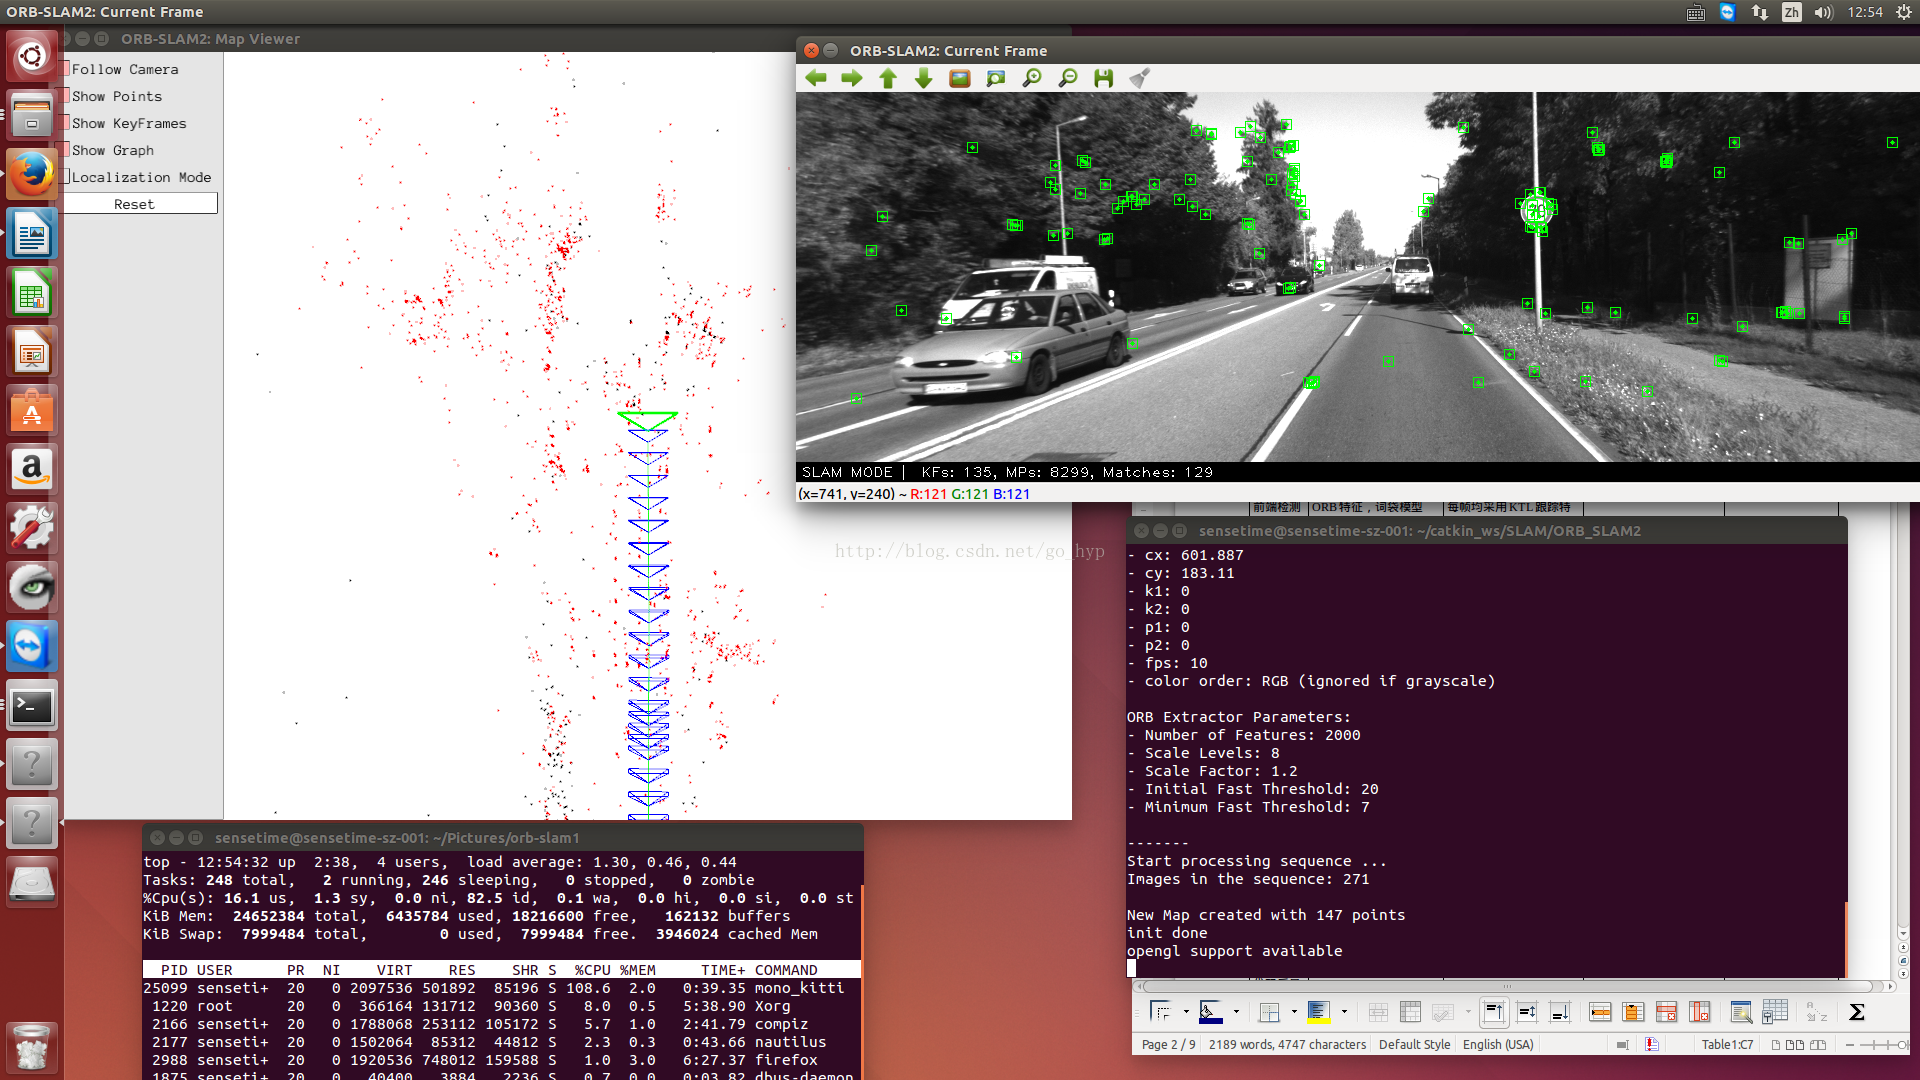Image resolution: width=1920 pixels, height=1080 pixels.
Task: Open the session gear menu in top panel
Action: [x=1904, y=12]
